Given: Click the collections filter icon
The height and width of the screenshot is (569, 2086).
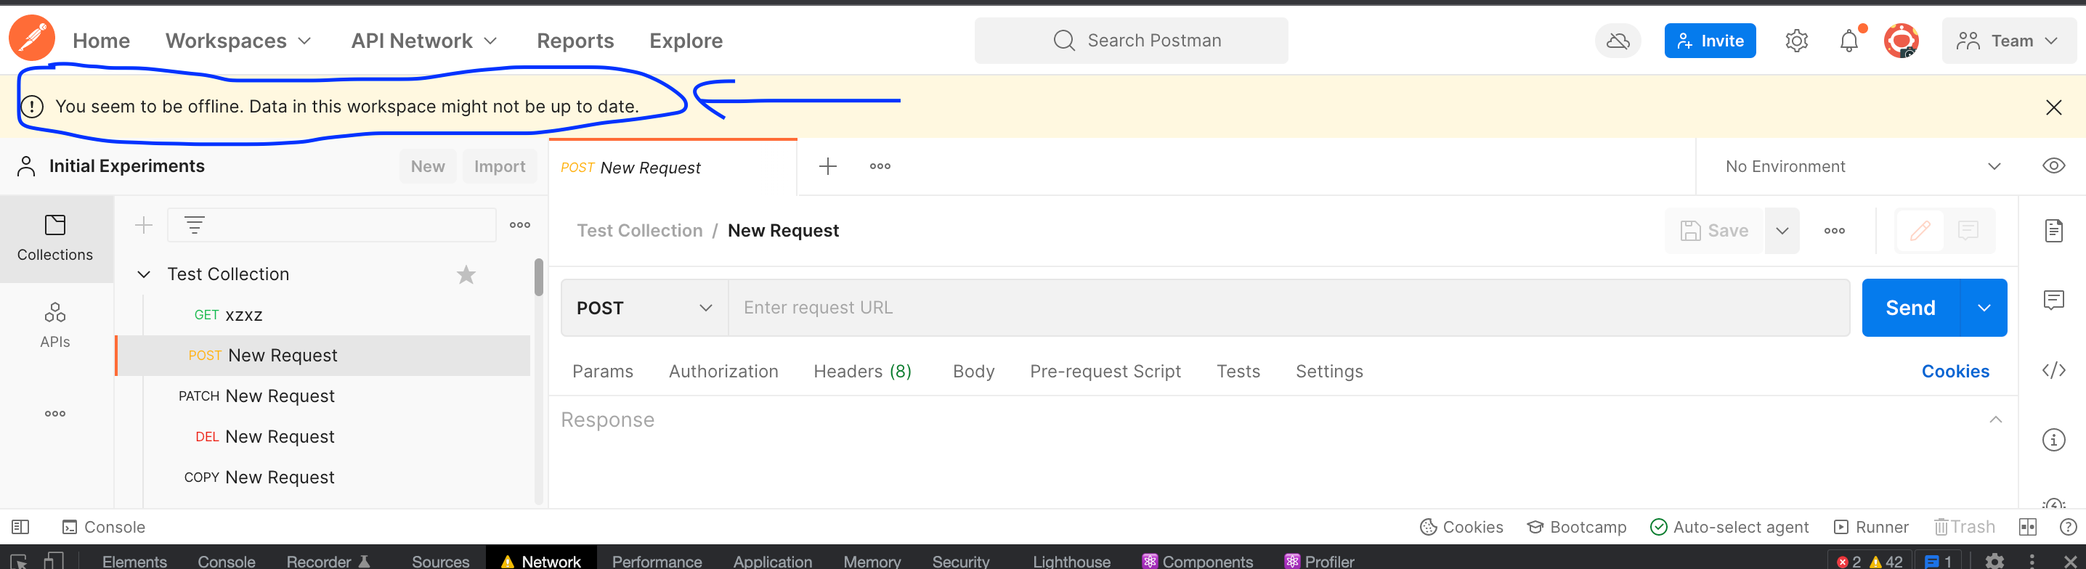Looking at the screenshot, I should click(194, 225).
